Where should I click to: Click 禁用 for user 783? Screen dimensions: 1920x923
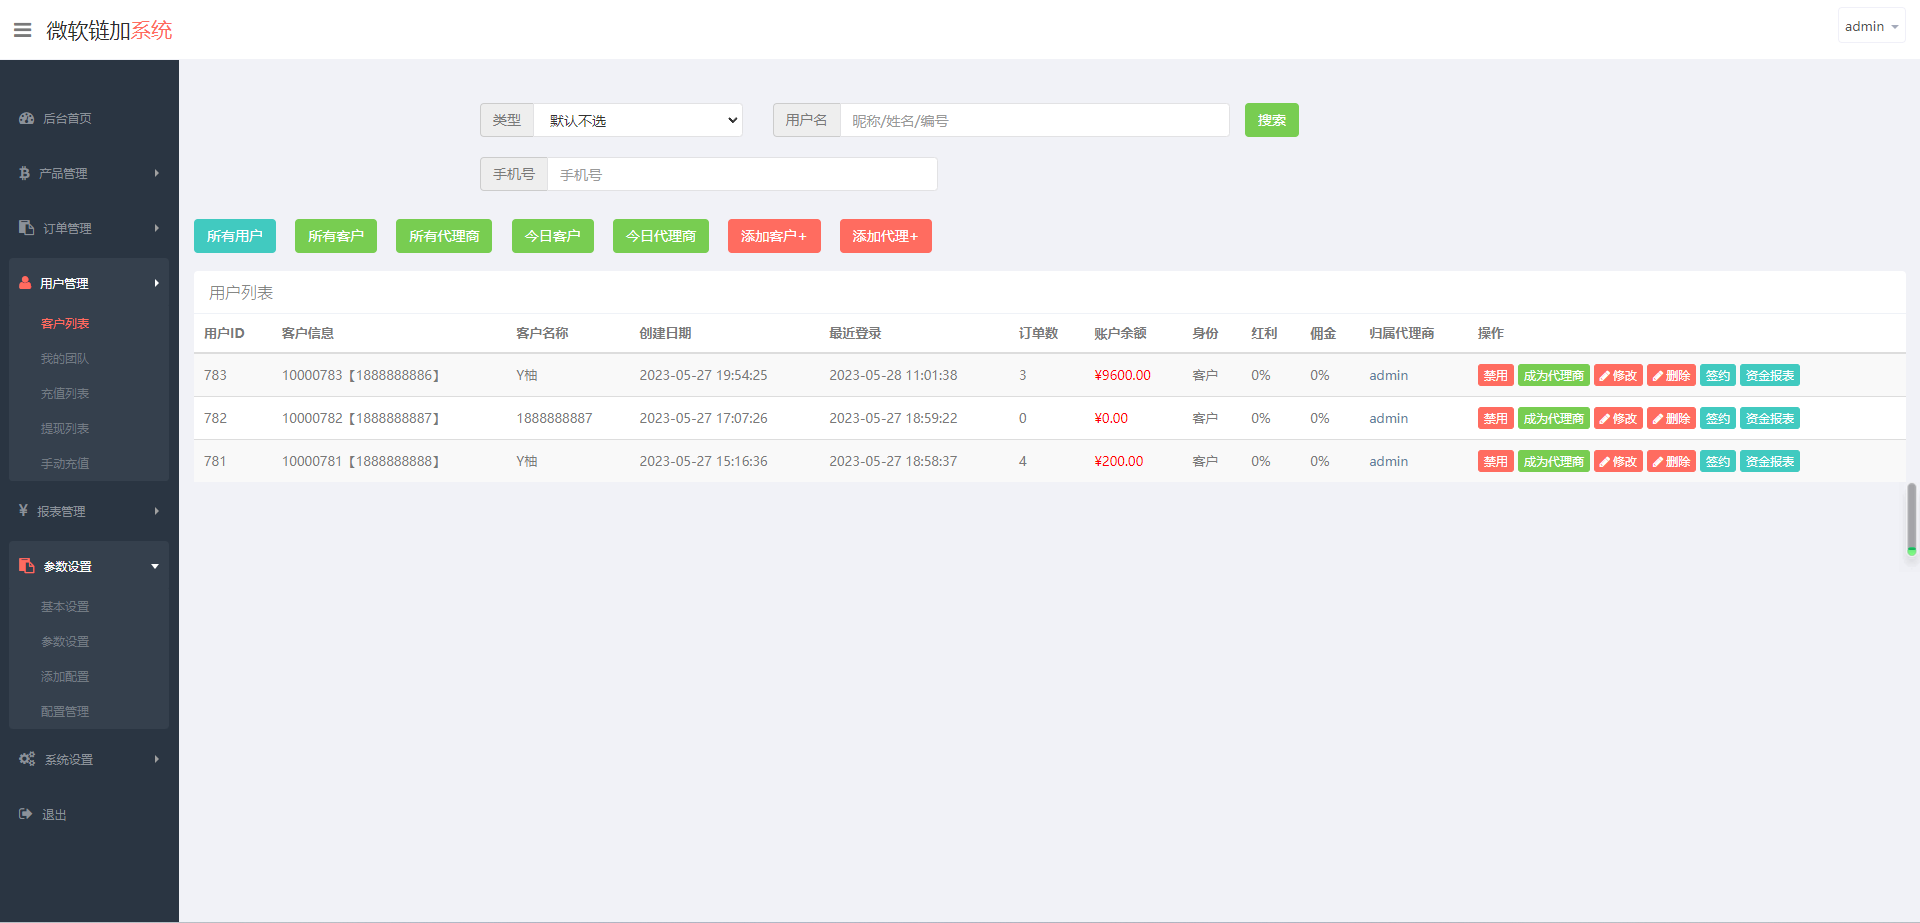tap(1496, 375)
